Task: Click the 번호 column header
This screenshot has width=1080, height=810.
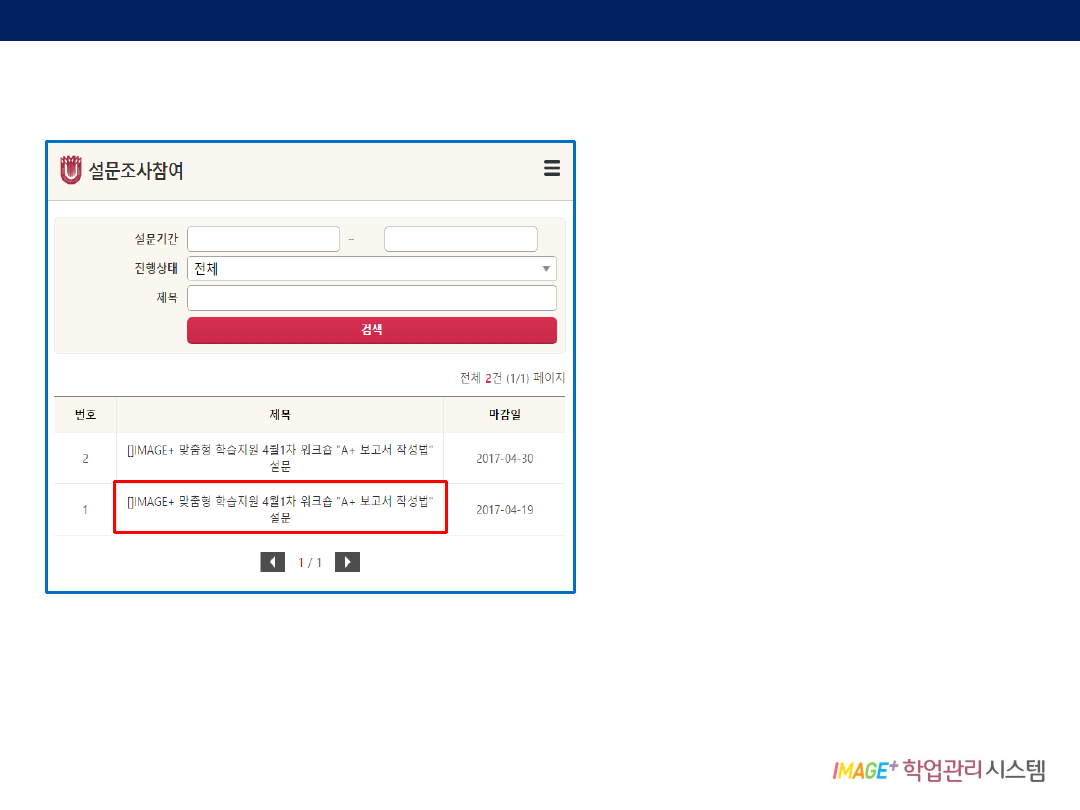Action: pyautogui.click(x=85, y=414)
